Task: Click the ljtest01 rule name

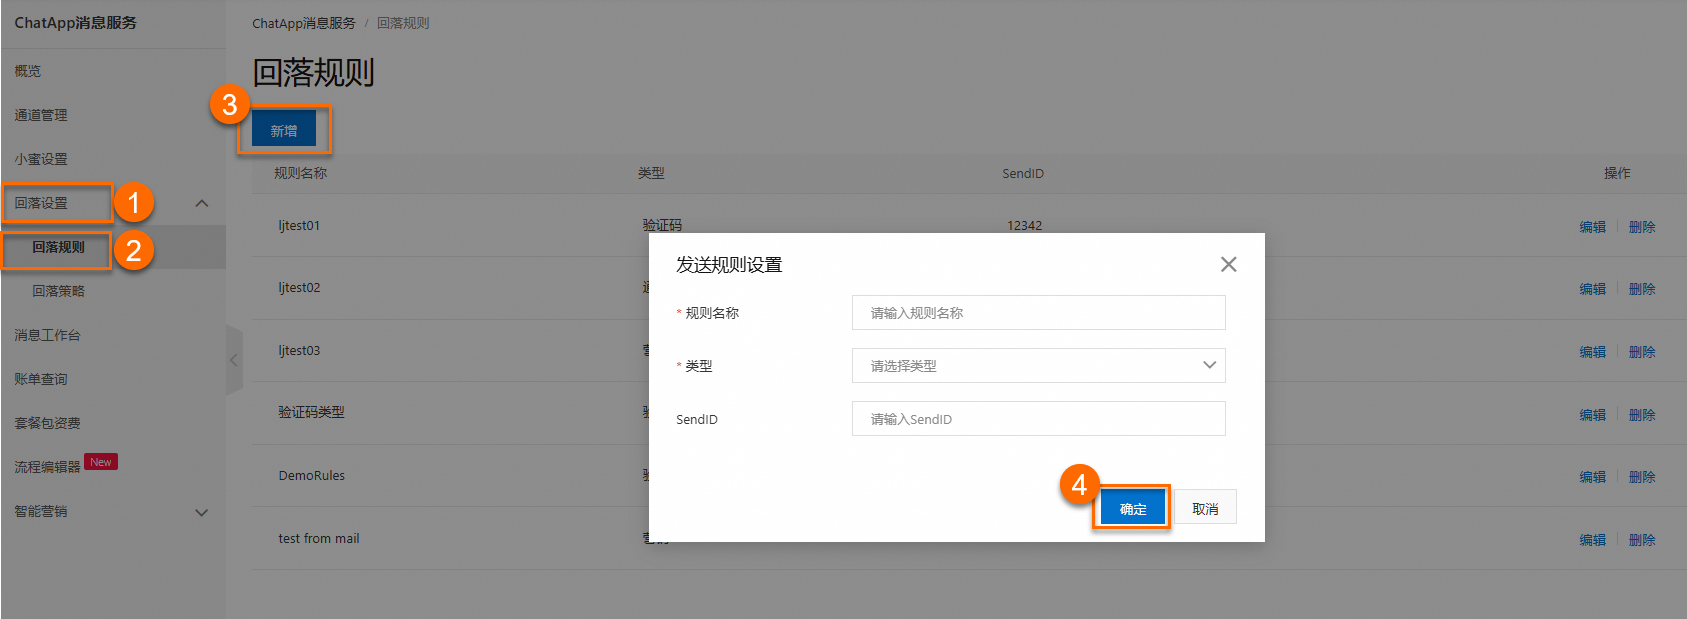Action: tap(299, 225)
